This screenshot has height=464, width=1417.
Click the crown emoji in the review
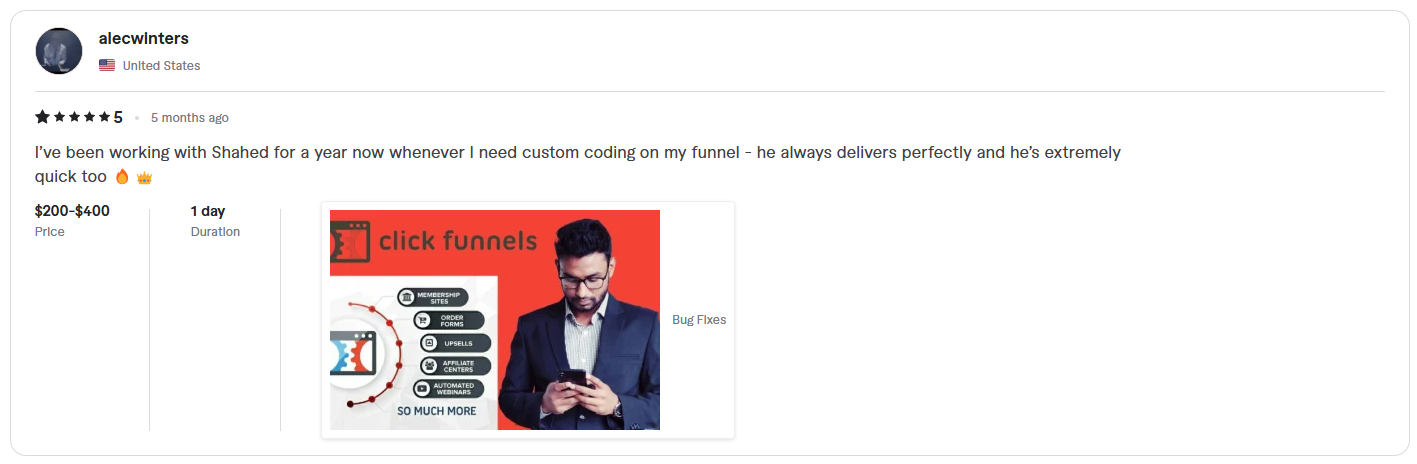(x=144, y=177)
